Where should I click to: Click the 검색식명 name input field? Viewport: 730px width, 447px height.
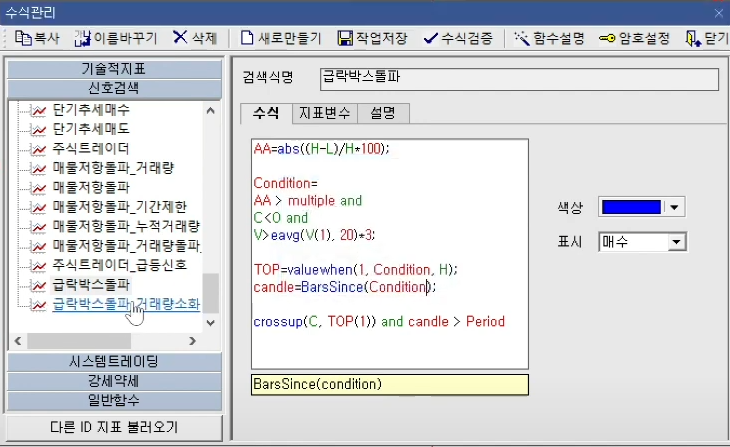[518, 77]
